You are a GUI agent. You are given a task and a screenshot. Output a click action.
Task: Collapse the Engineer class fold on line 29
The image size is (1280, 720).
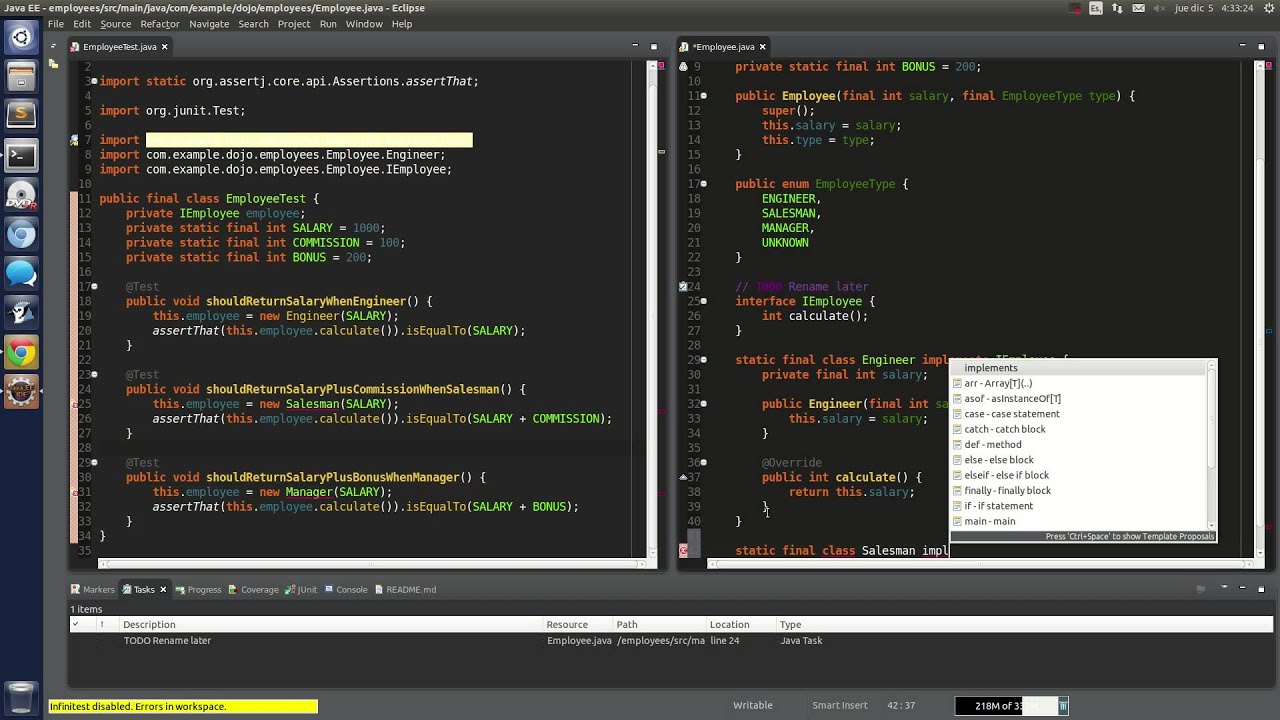click(704, 360)
